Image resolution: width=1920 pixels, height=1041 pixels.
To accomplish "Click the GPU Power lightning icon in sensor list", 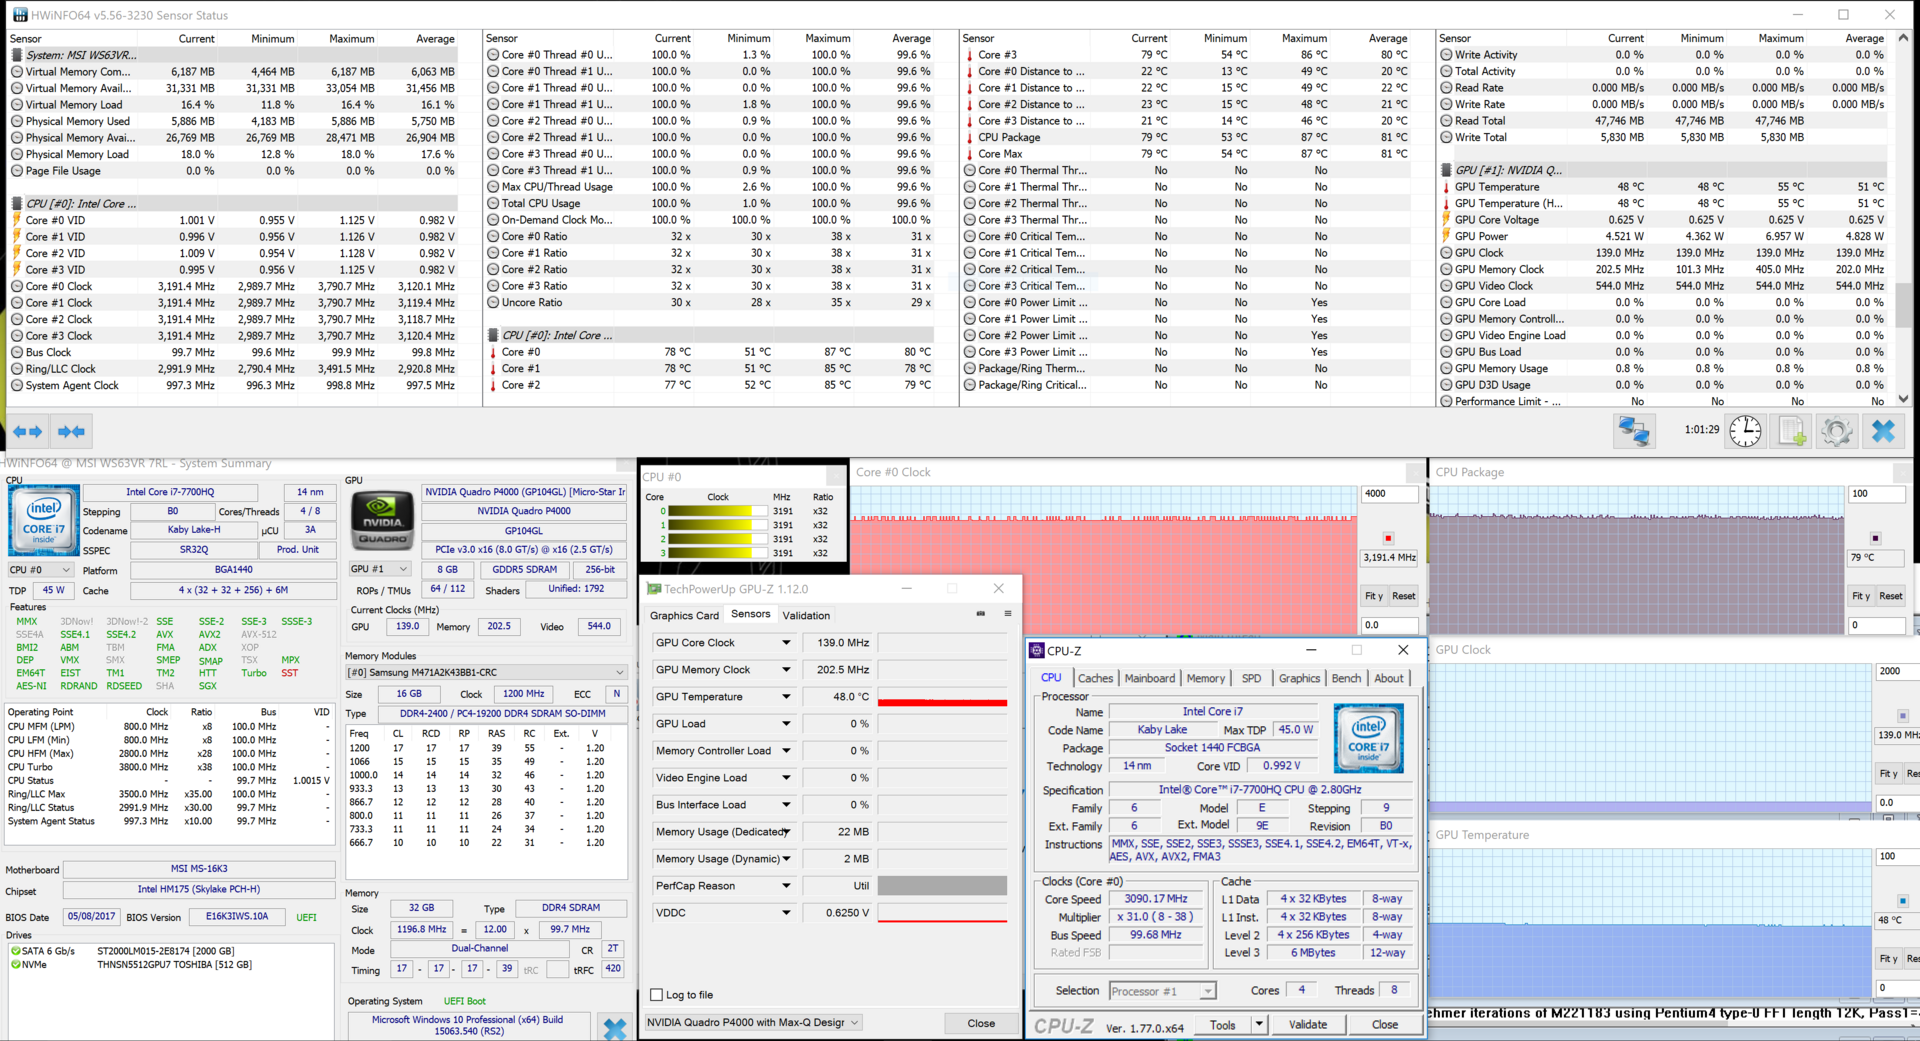I will [1446, 236].
